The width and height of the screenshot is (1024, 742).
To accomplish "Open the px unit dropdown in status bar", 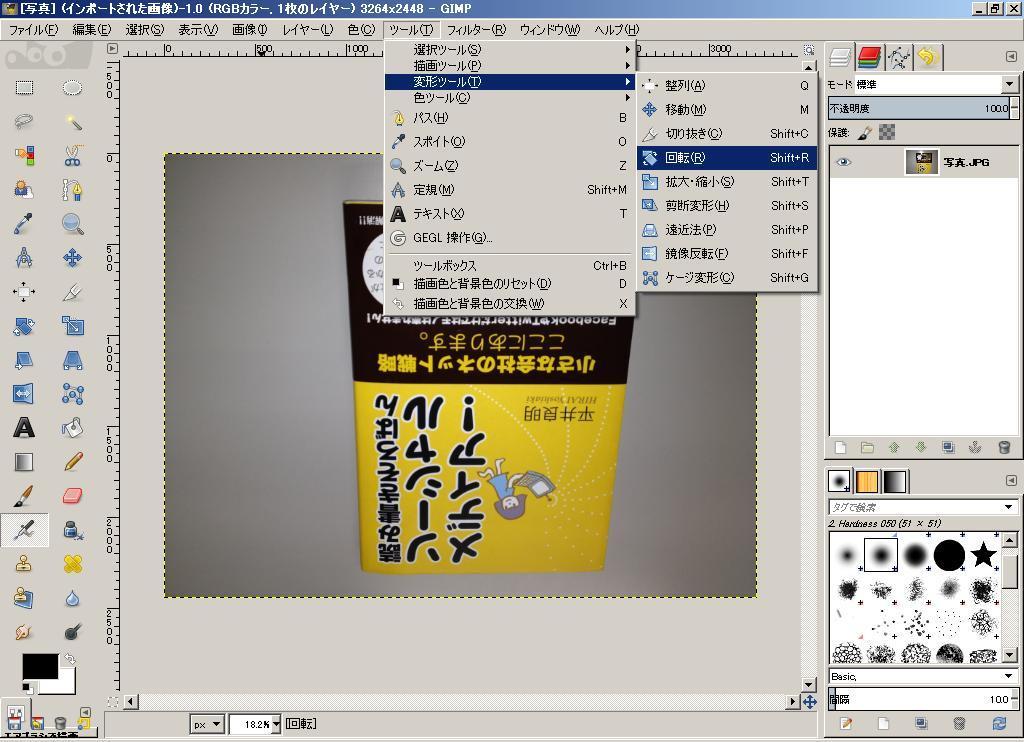I will pyautogui.click(x=207, y=723).
